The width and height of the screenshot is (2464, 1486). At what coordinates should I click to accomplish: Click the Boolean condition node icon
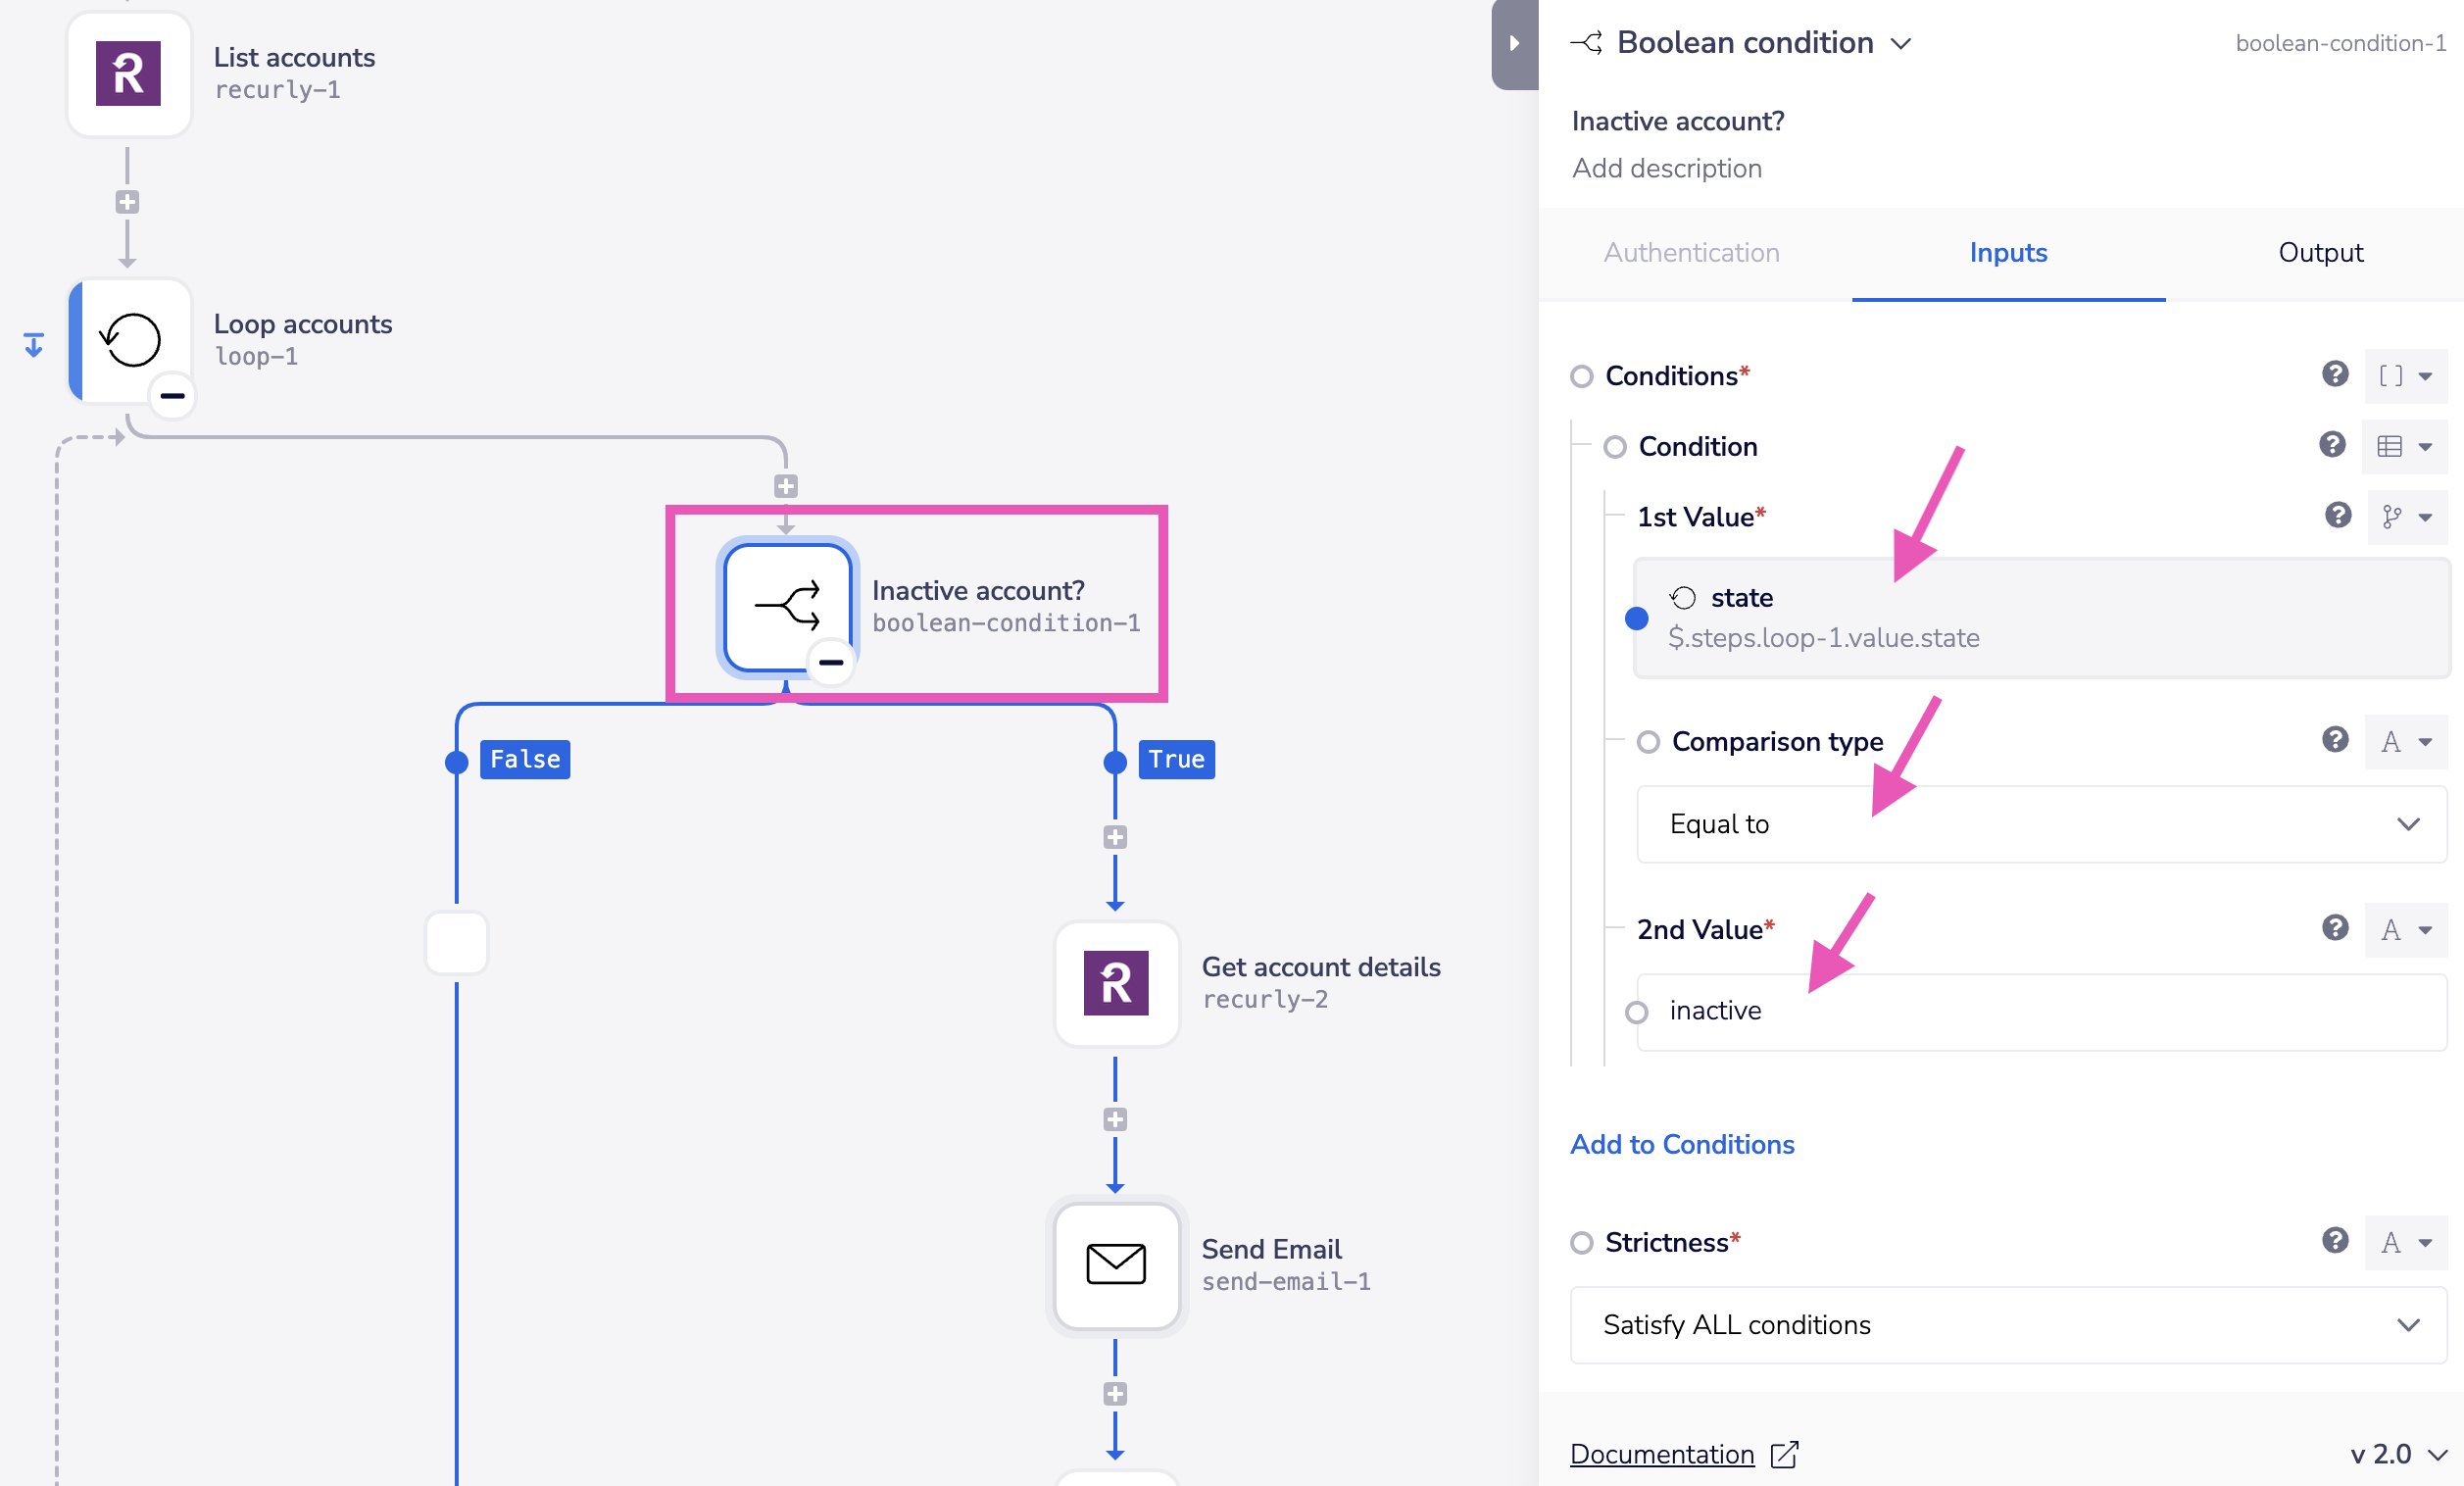tap(785, 606)
